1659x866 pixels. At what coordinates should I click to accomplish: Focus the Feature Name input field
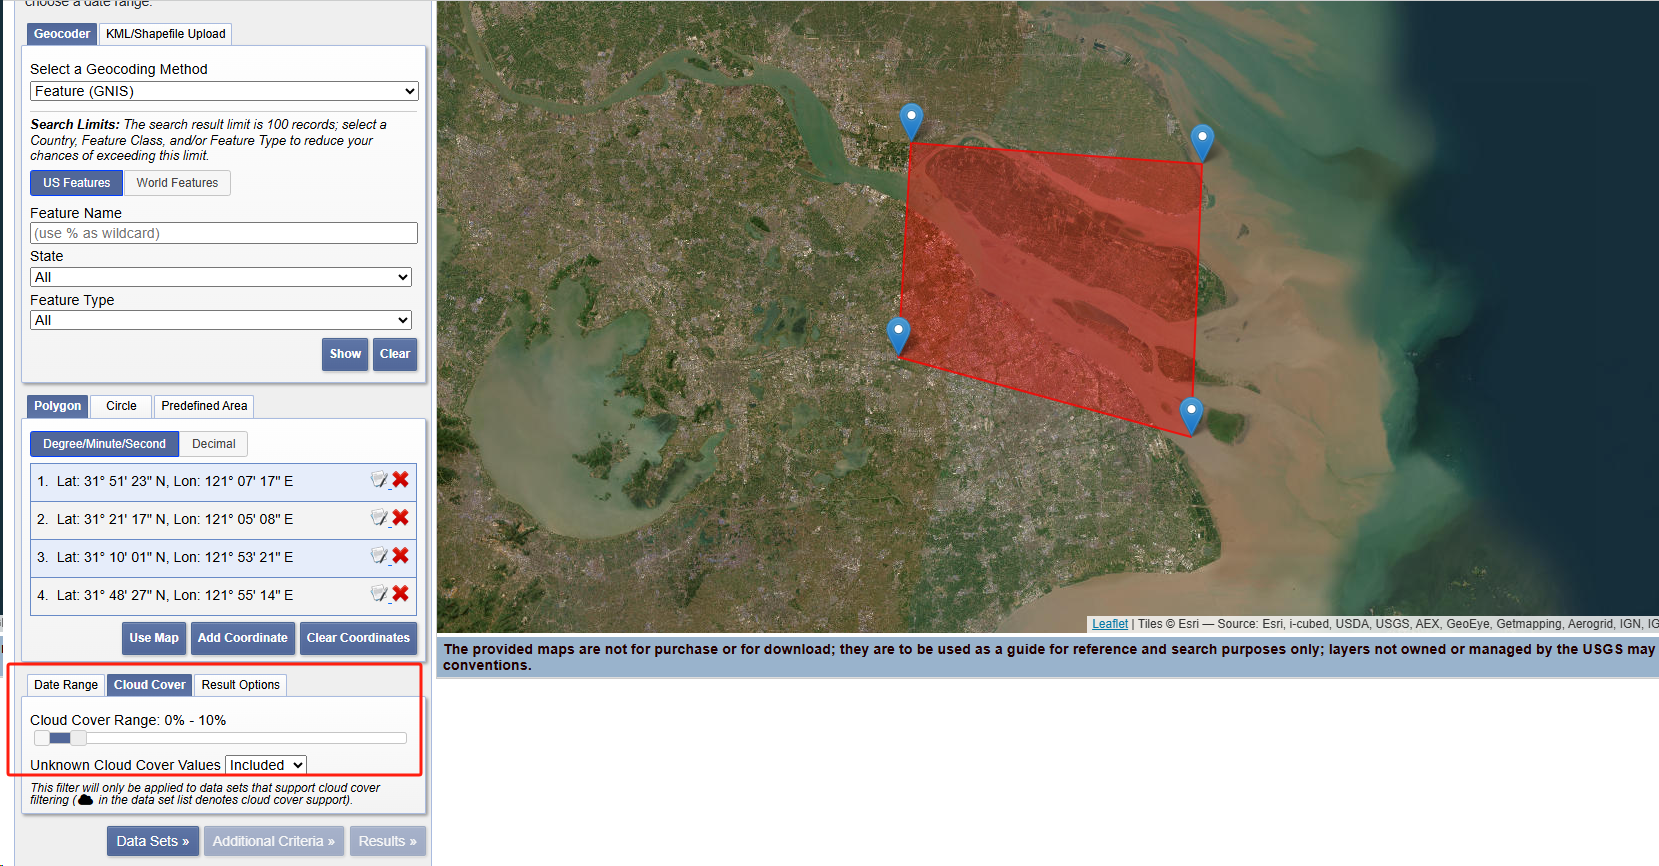[224, 233]
